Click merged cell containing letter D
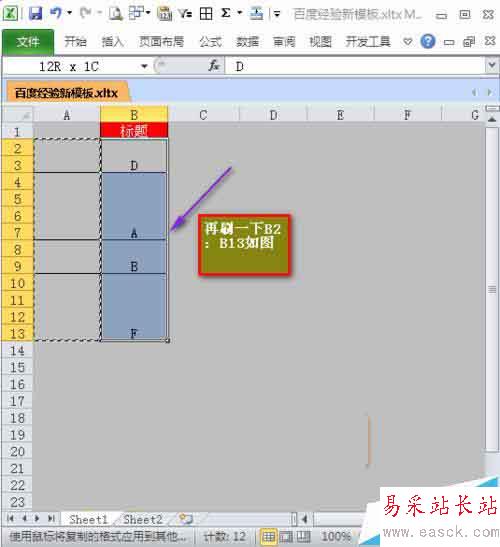This screenshot has width=500, height=547. [134, 156]
